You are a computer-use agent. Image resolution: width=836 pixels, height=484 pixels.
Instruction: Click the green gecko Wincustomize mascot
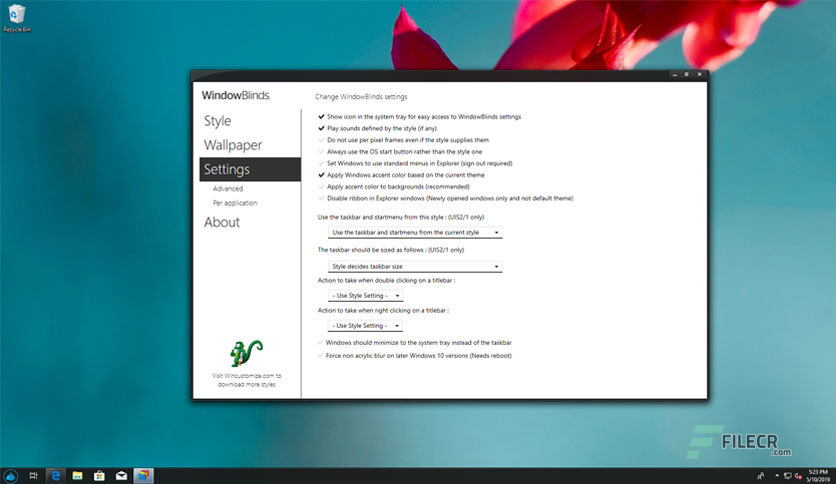[246, 353]
